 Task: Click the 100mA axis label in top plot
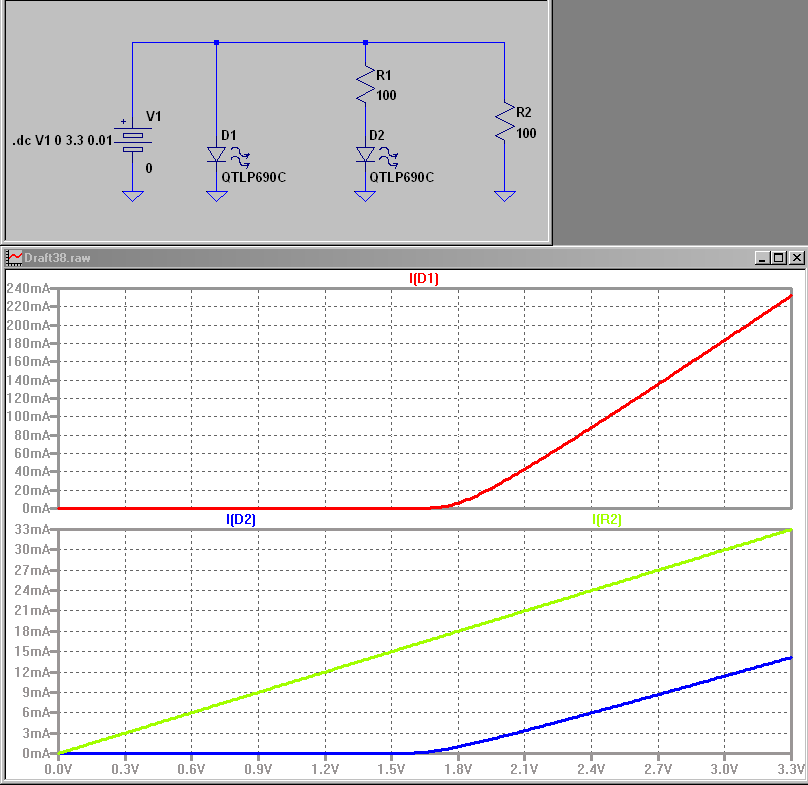coord(28,416)
